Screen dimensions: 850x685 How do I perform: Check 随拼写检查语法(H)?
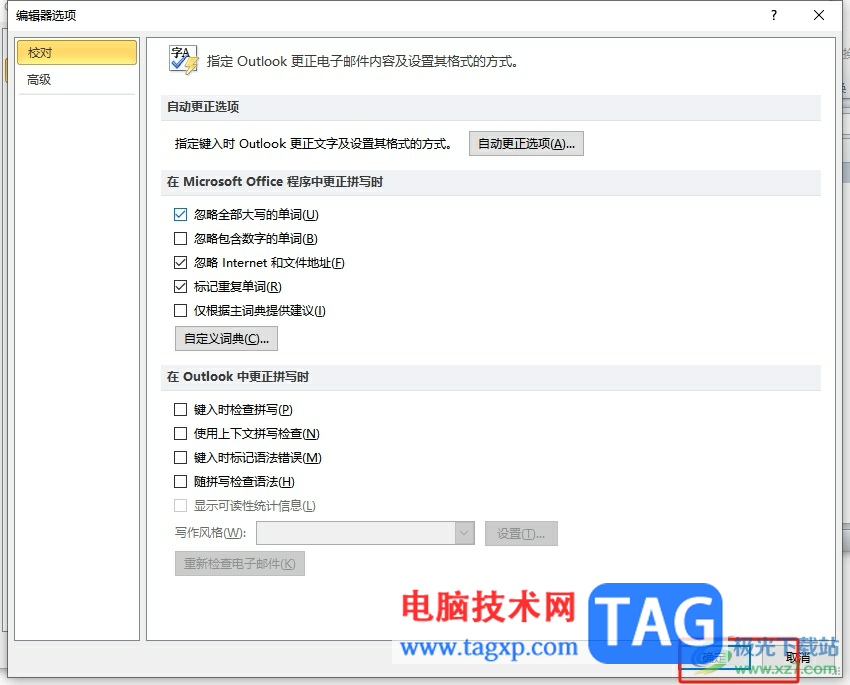tap(181, 482)
